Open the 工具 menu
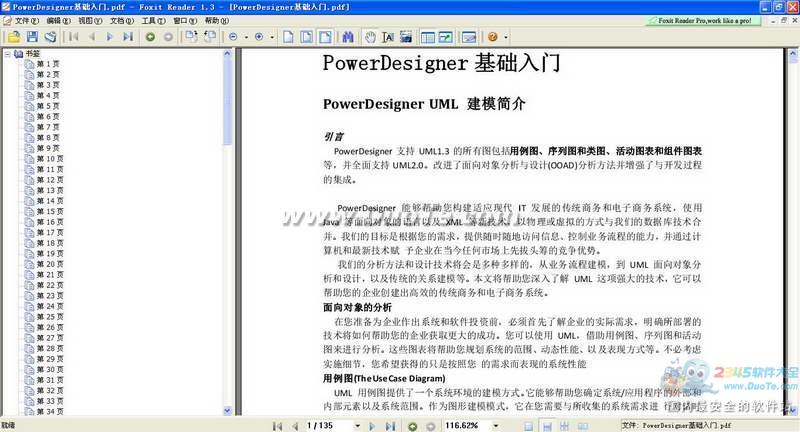The height and width of the screenshot is (432, 800). pyautogui.click(x=154, y=21)
